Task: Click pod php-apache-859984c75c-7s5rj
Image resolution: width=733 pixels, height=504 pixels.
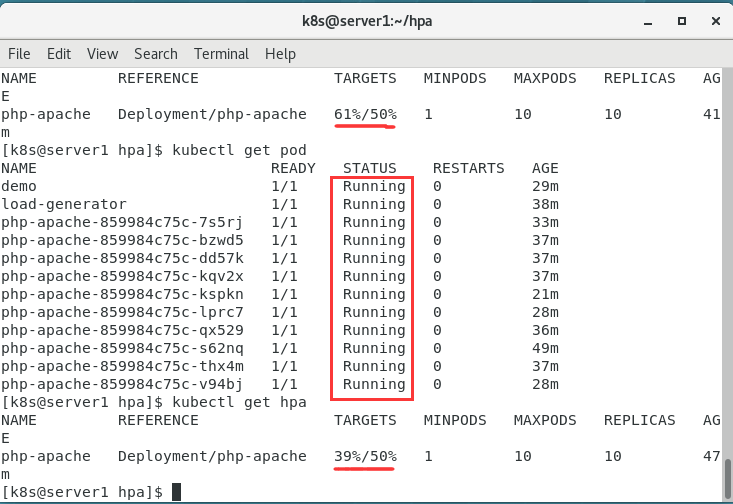Action: tap(122, 223)
